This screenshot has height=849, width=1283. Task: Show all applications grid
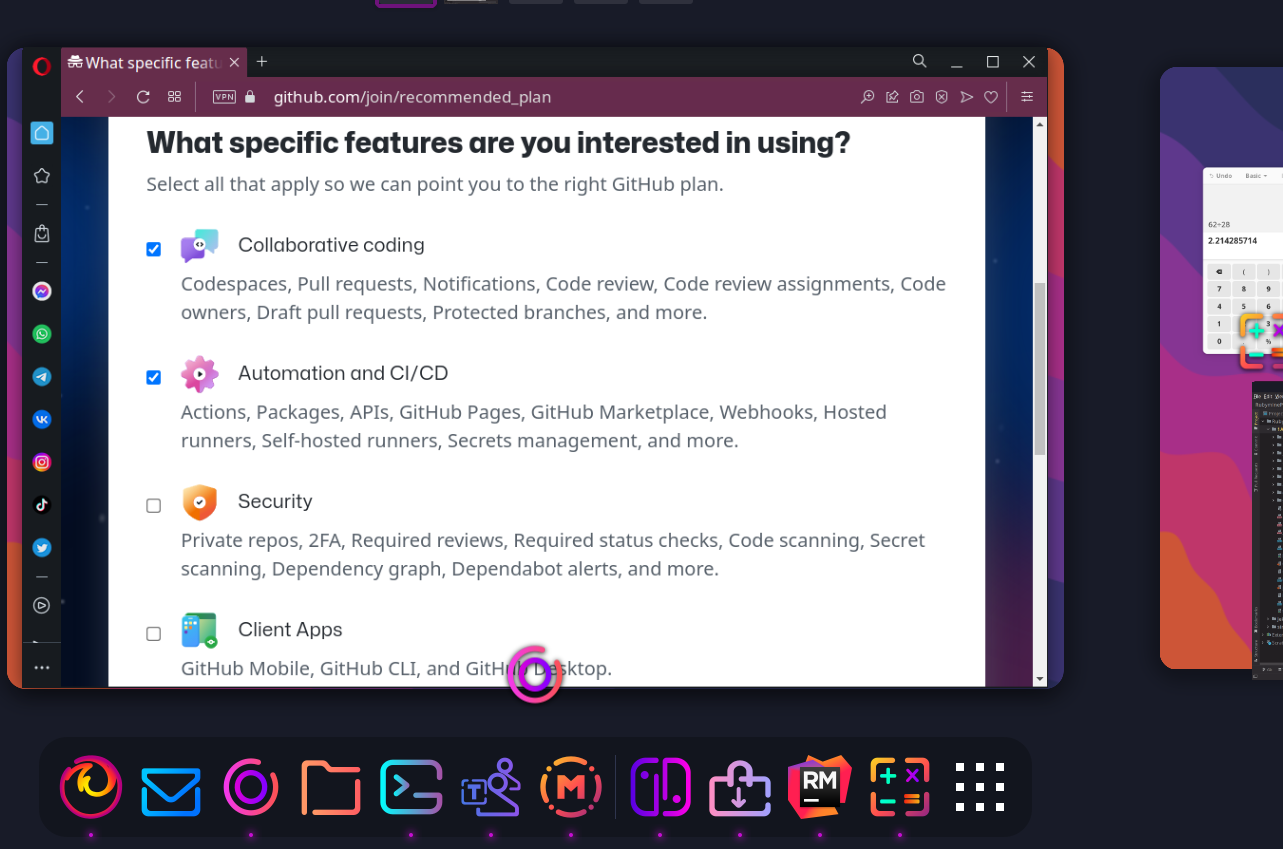click(980, 787)
